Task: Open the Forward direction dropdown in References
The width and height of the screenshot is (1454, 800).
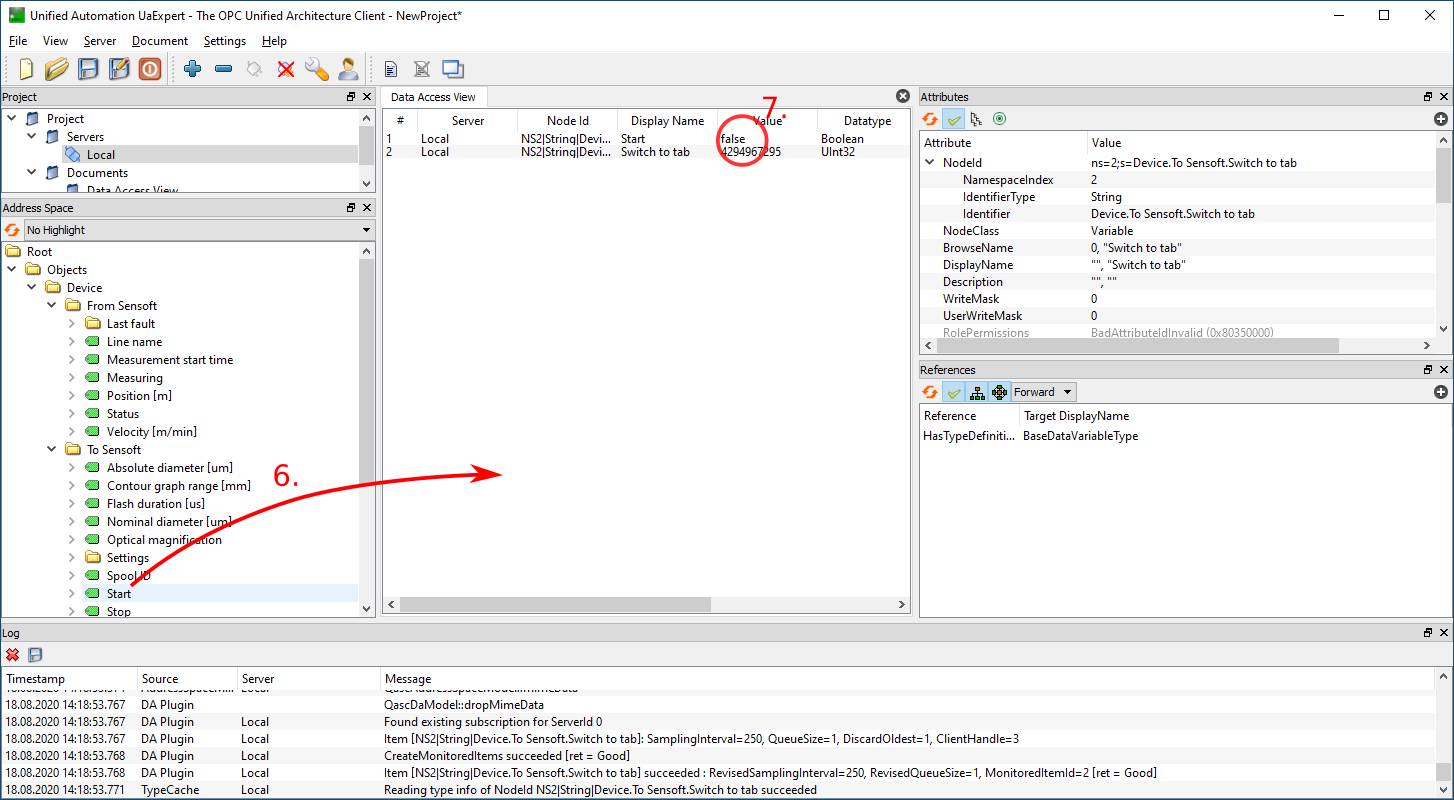Action: [x=1043, y=392]
